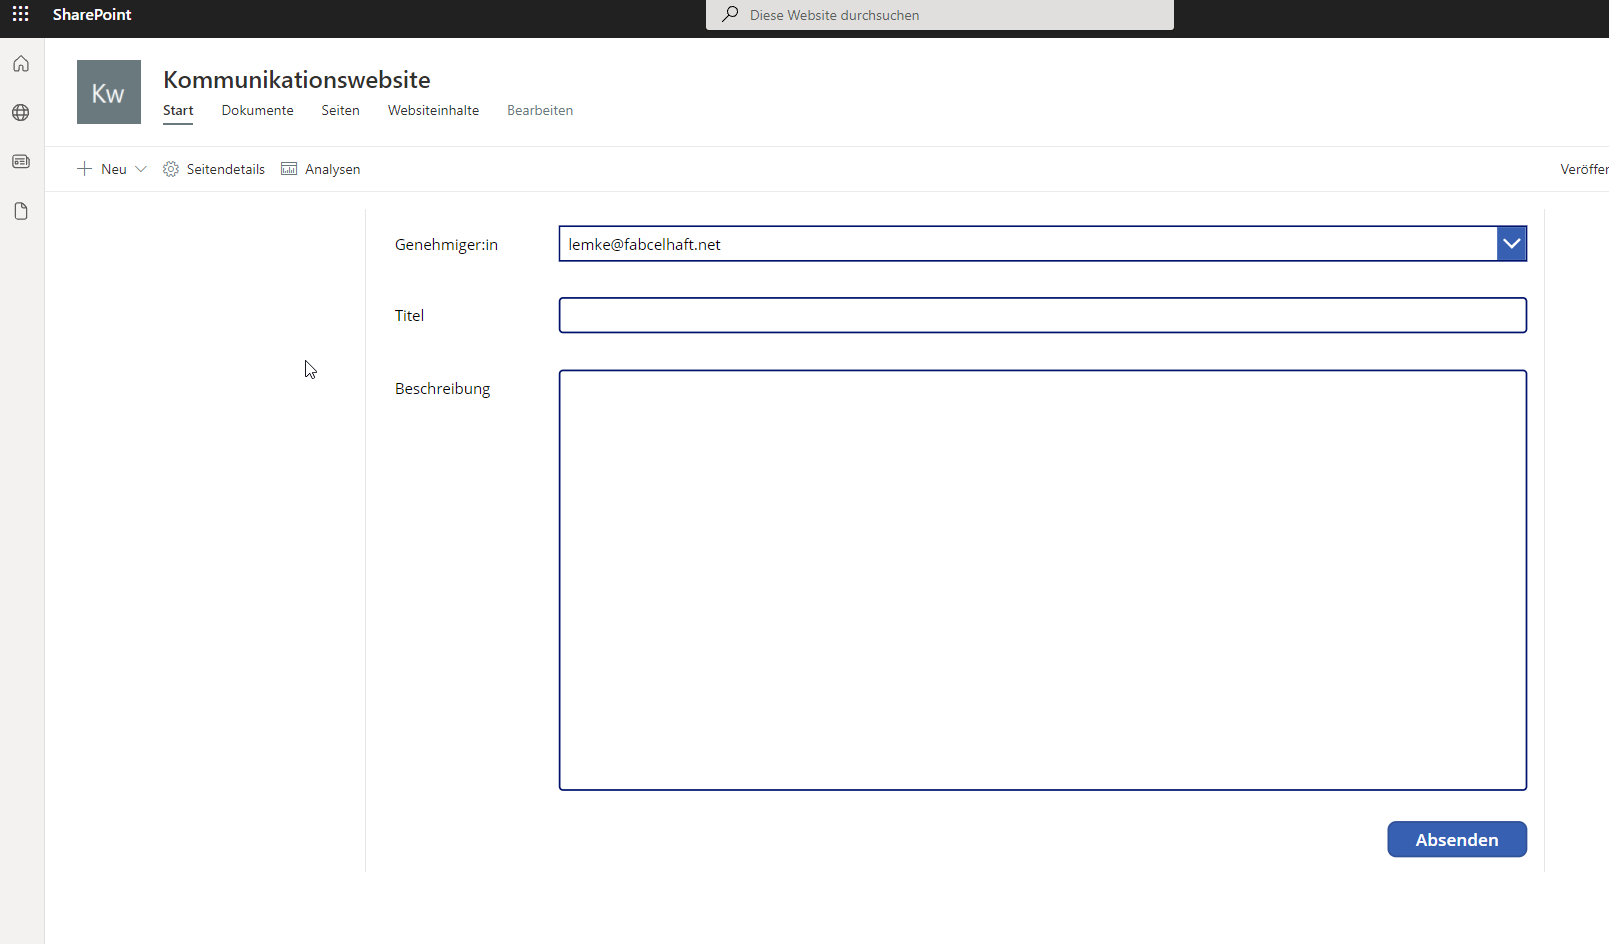The width and height of the screenshot is (1609, 944).
Task: Click the Bearbeiten link
Action: 540,110
